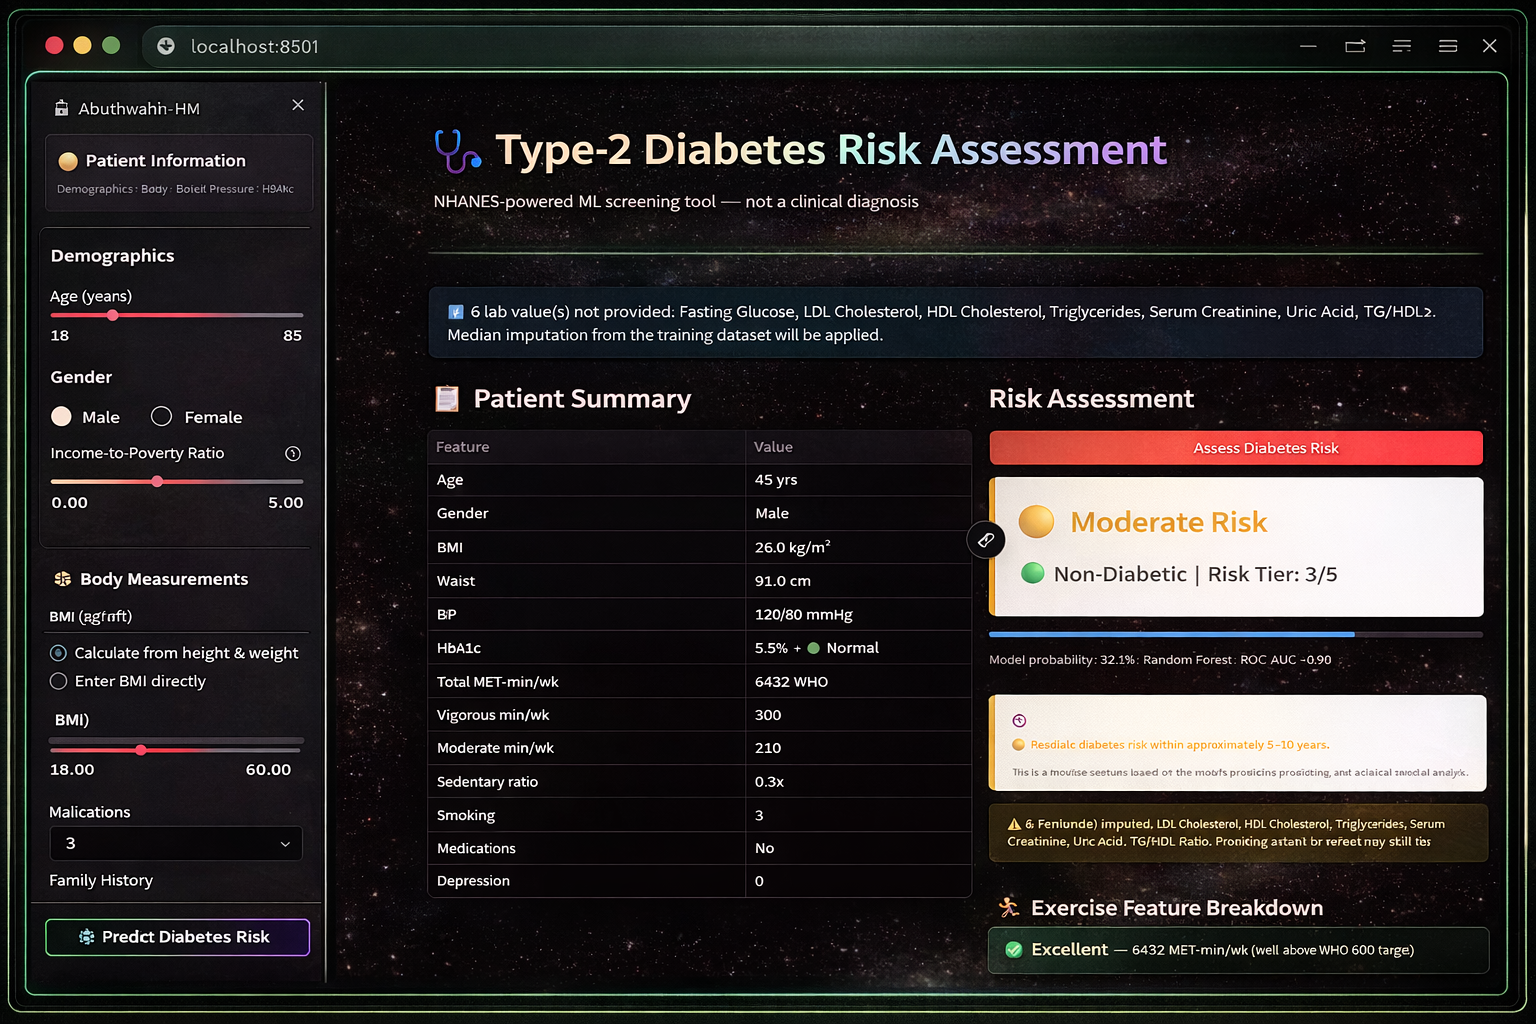Click the Body Measurements section header
1536x1024 pixels.
[163, 579]
